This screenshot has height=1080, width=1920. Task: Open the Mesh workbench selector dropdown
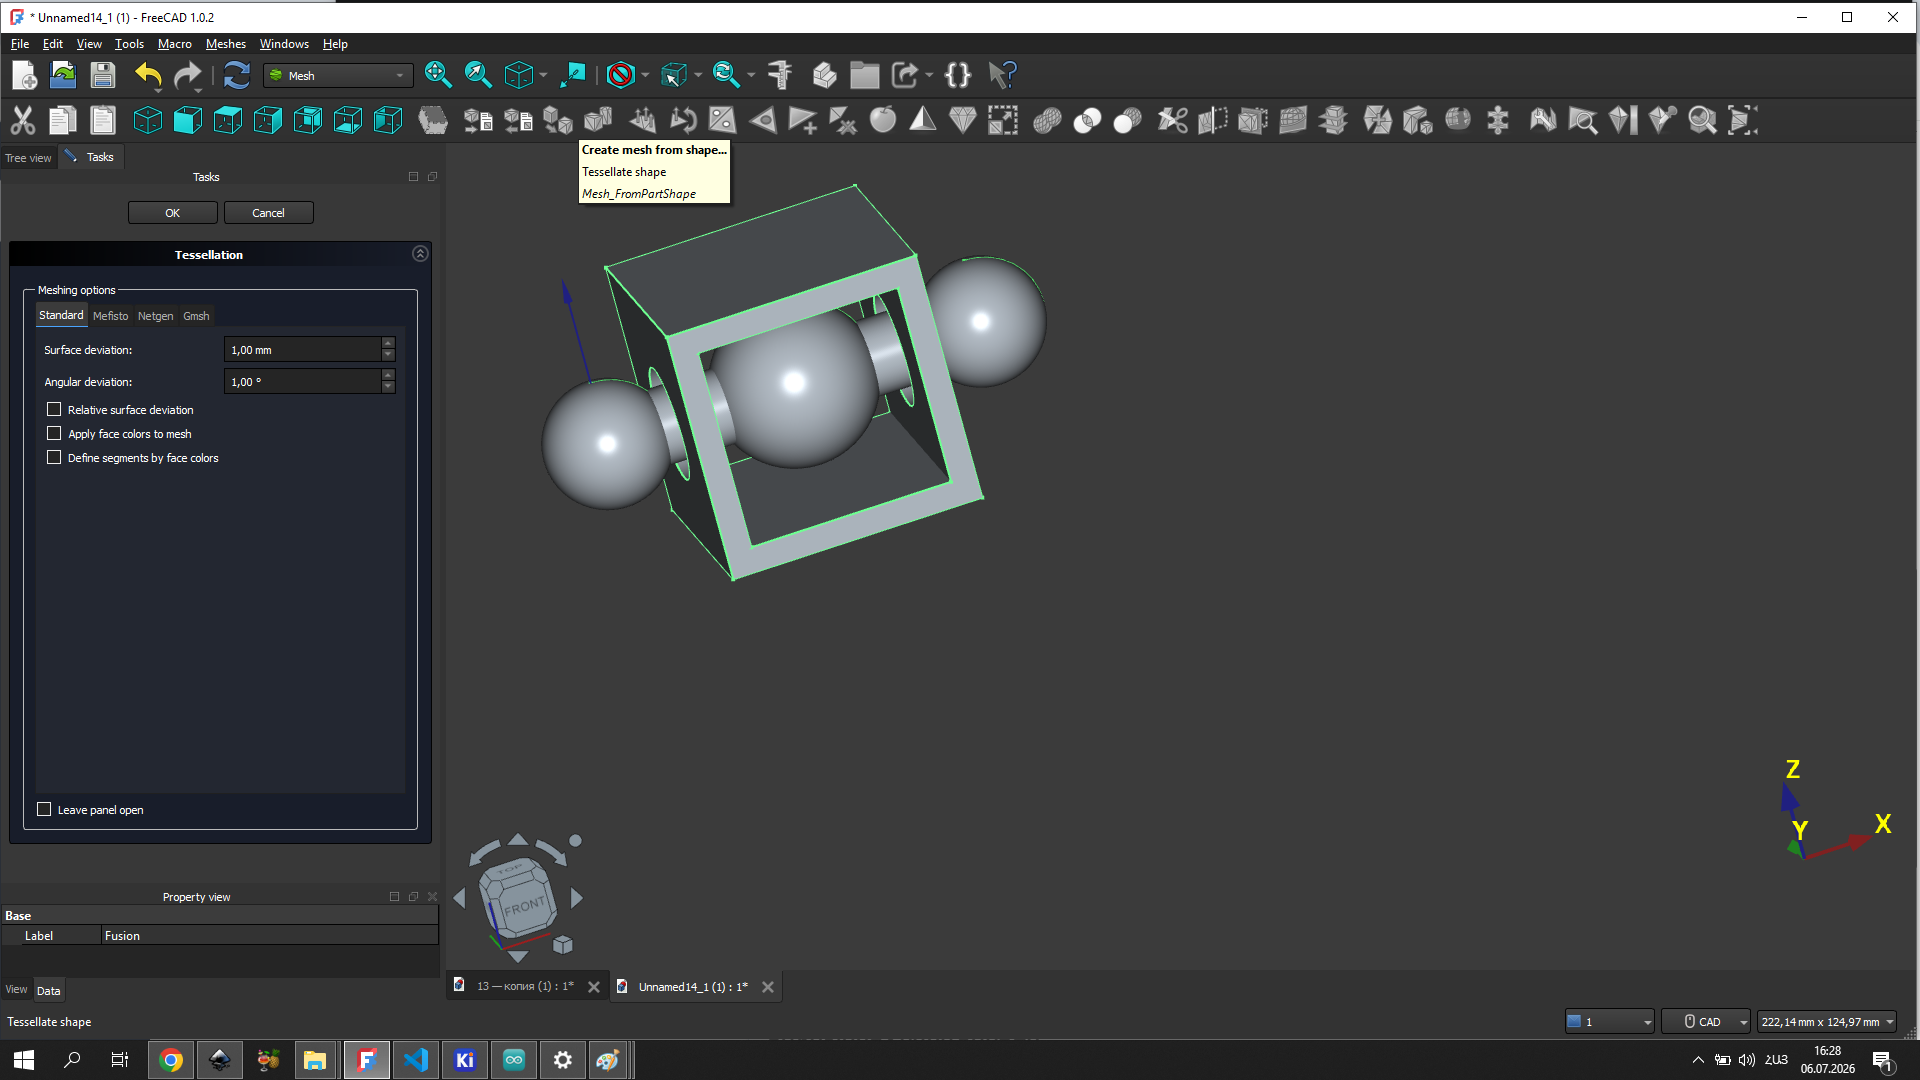tap(338, 75)
